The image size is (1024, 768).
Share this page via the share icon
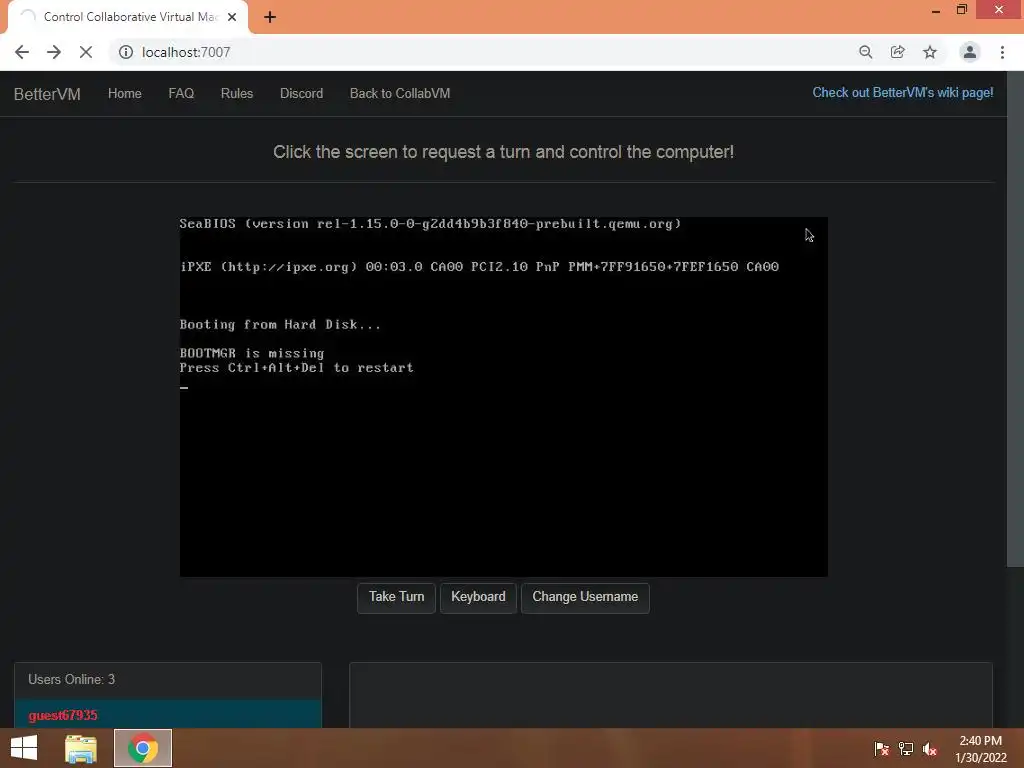tap(897, 52)
